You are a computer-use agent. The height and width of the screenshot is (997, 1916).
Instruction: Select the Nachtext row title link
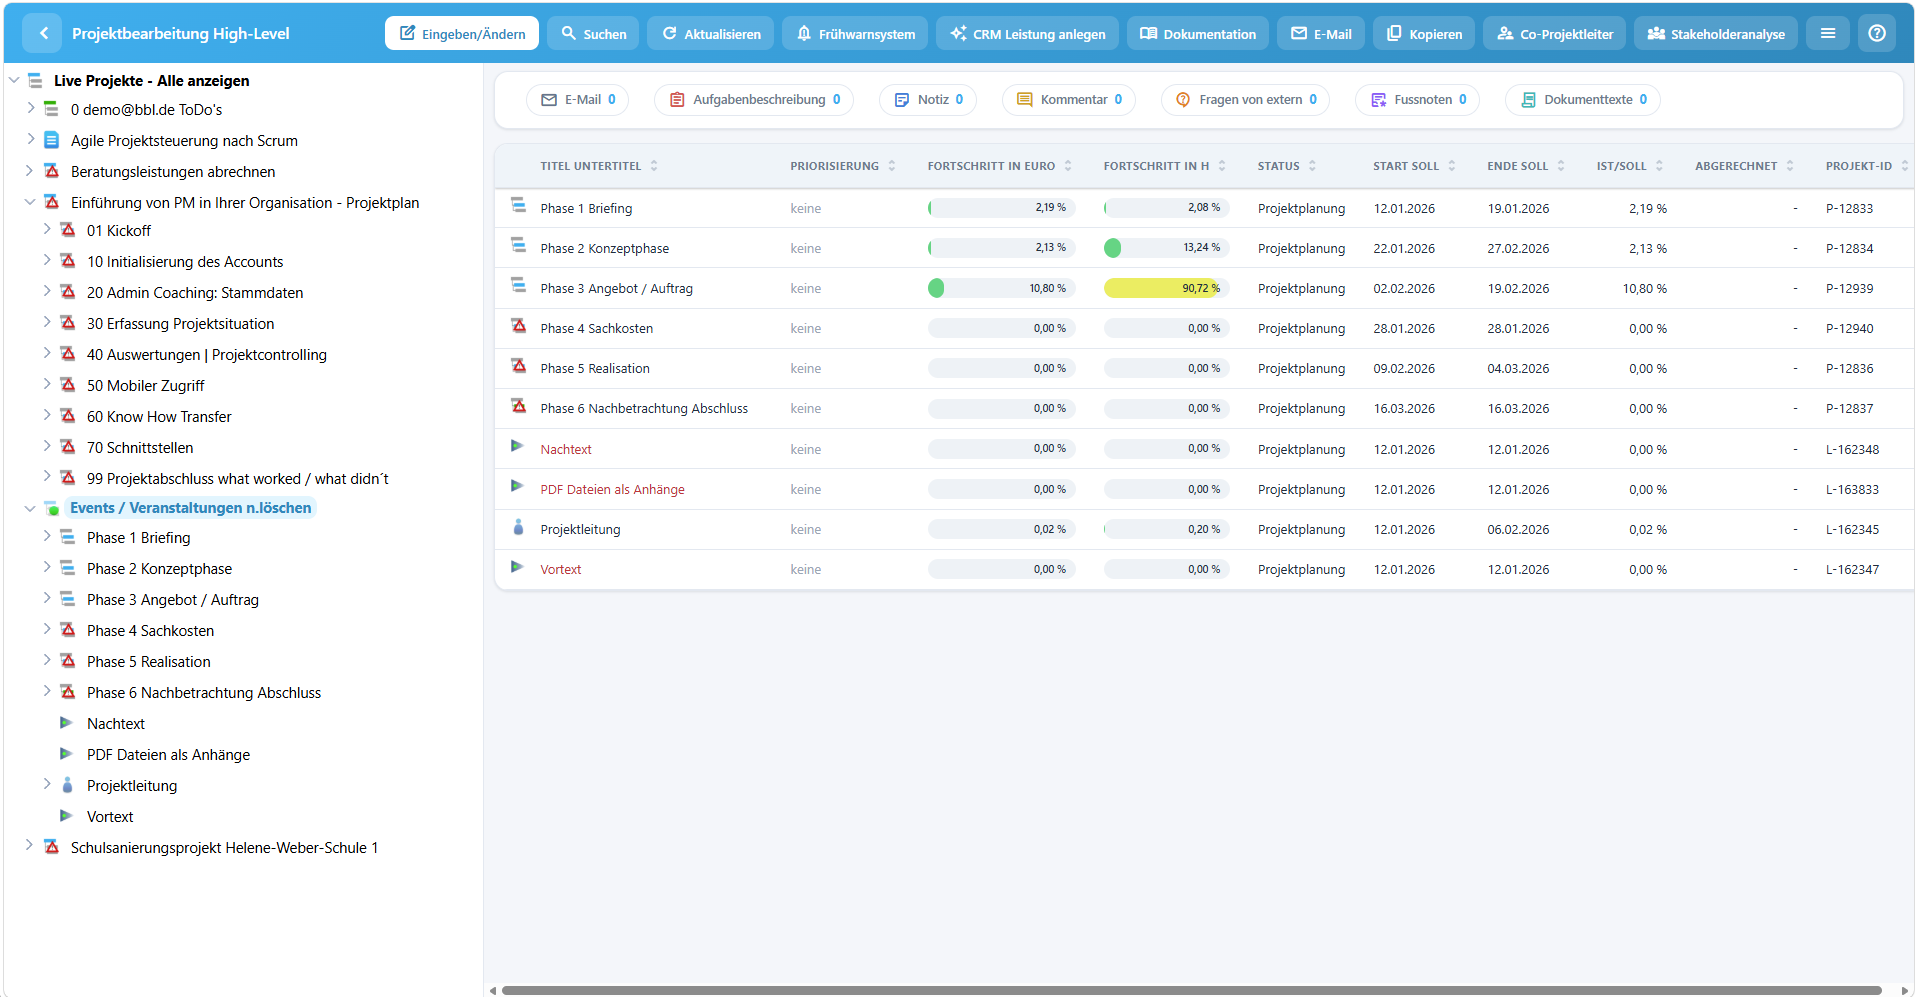tap(566, 449)
